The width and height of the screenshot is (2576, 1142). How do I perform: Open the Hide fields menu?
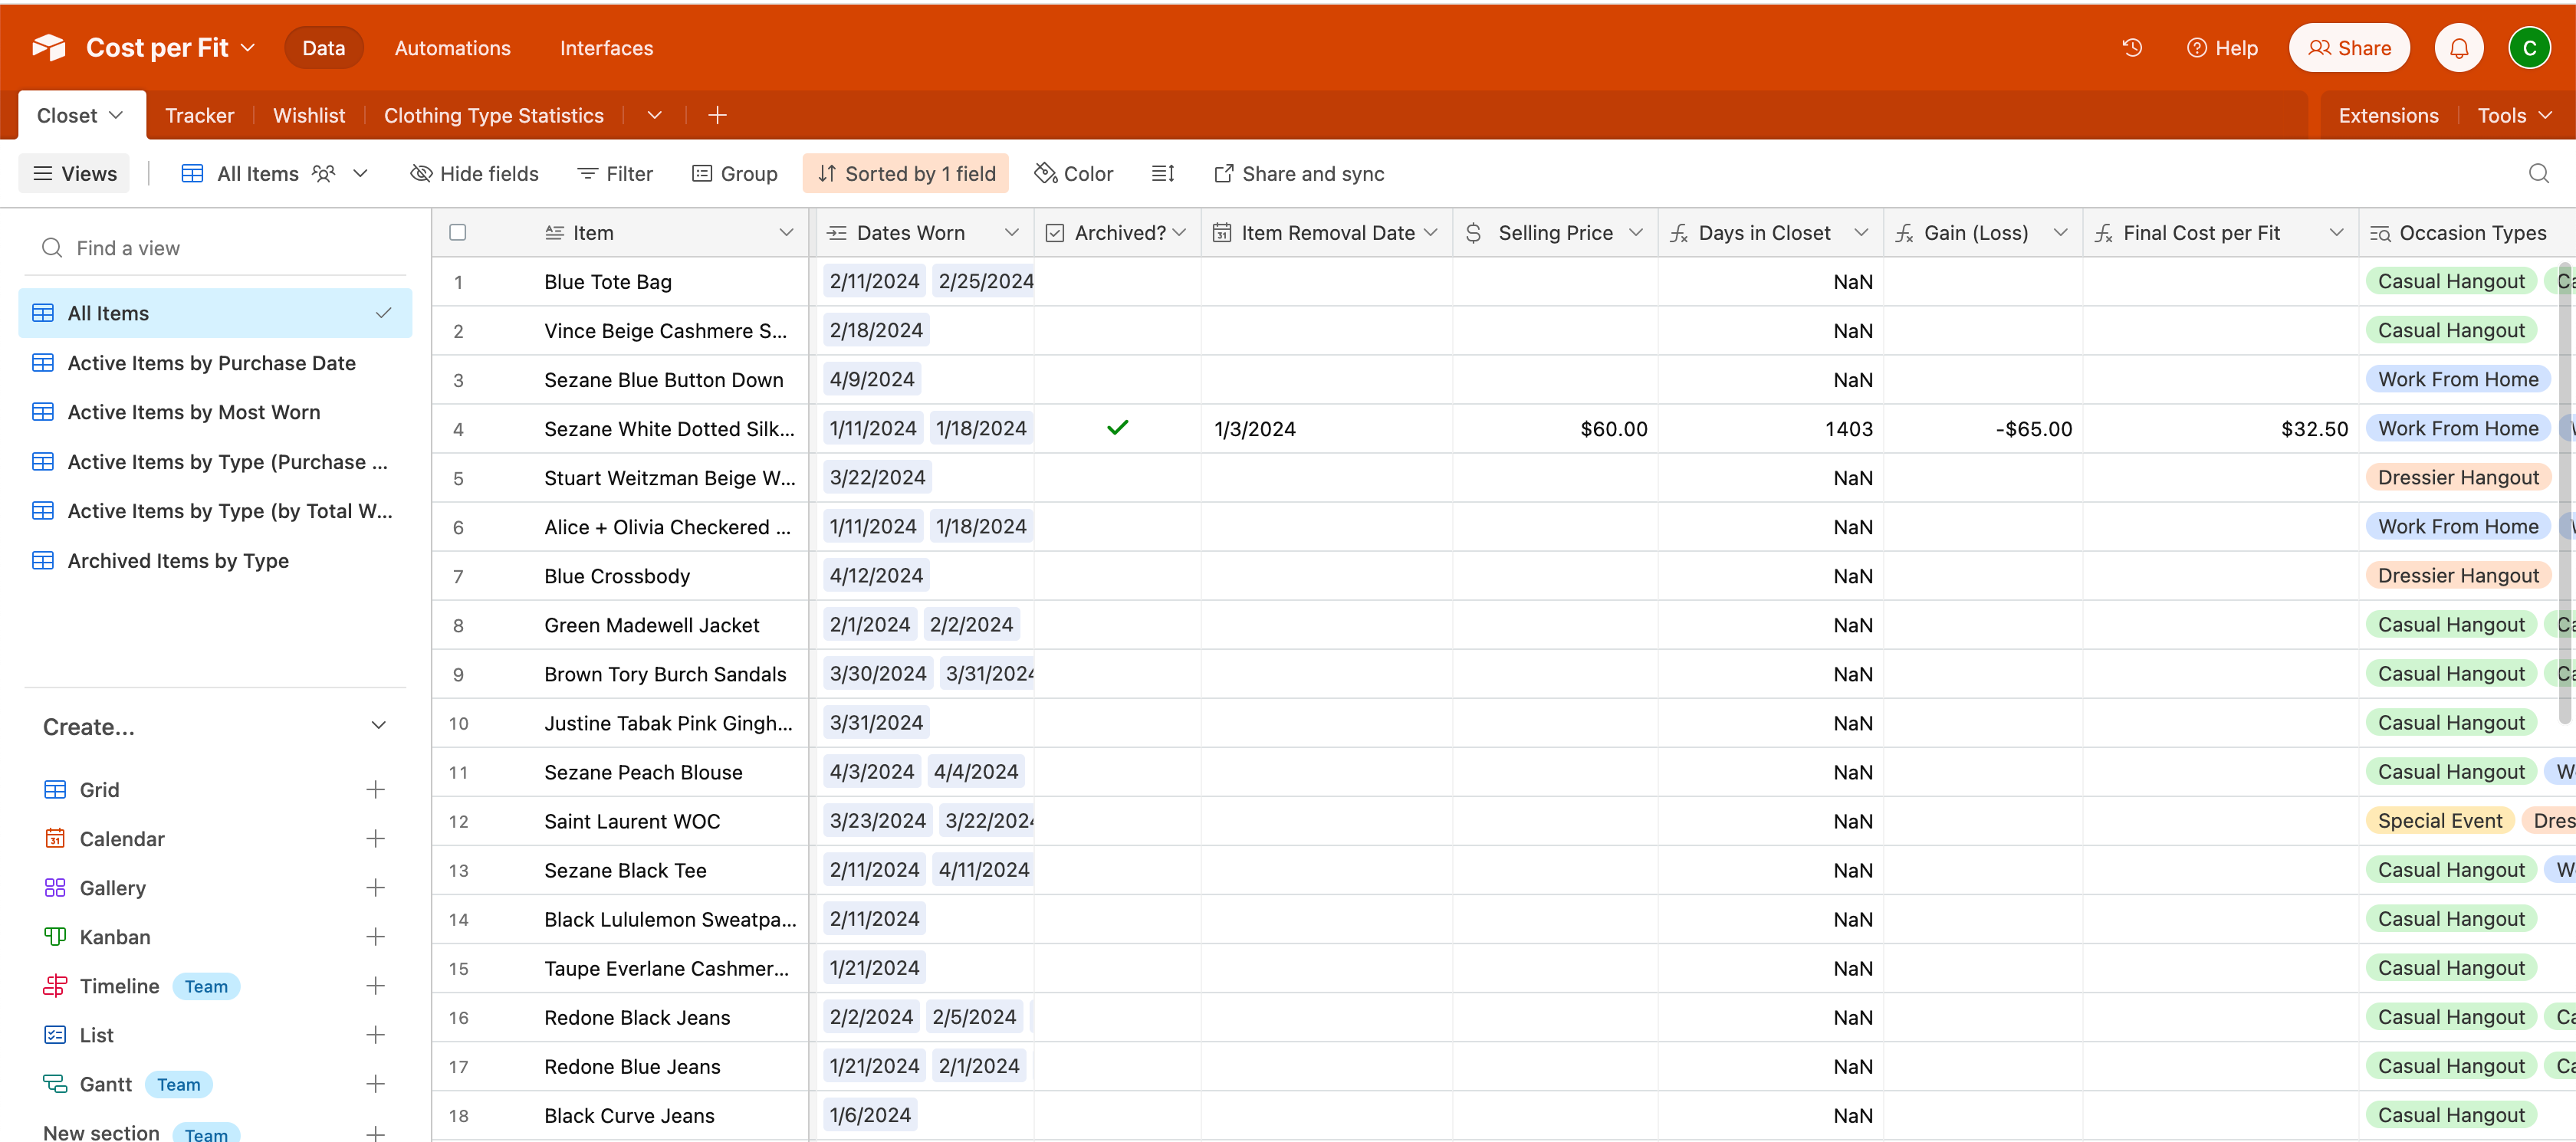pos(475,174)
